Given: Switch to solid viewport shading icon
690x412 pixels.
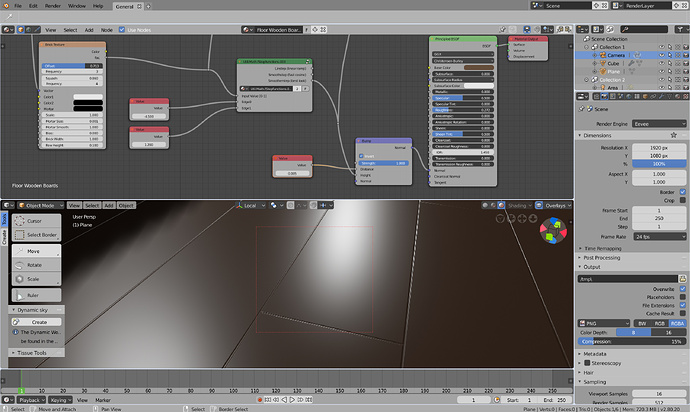Looking at the screenshot, I should (x=485, y=206).
